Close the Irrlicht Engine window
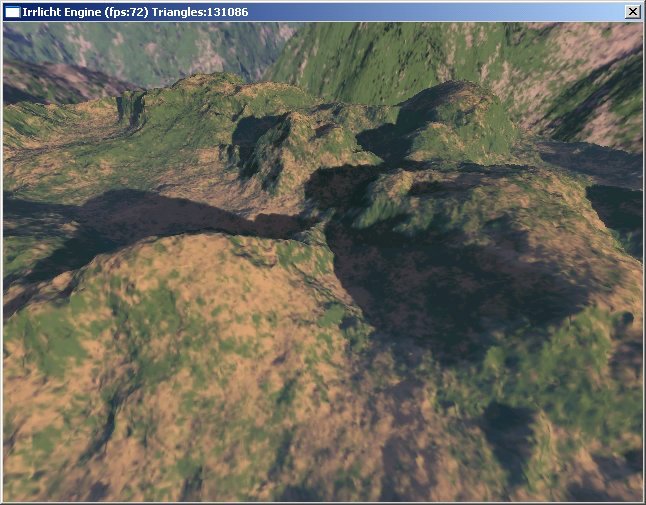The width and height of the screenshot is (646, 505). point(632,11)
